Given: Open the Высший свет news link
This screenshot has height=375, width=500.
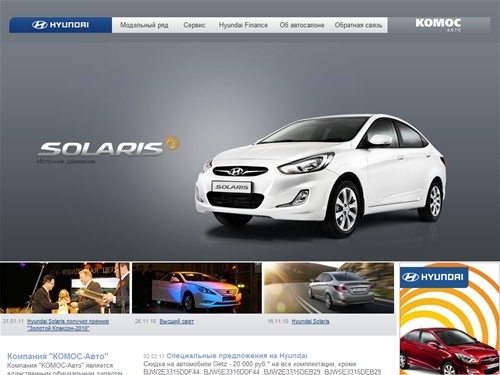Looking at the screenshot, I should click(177, 321).
